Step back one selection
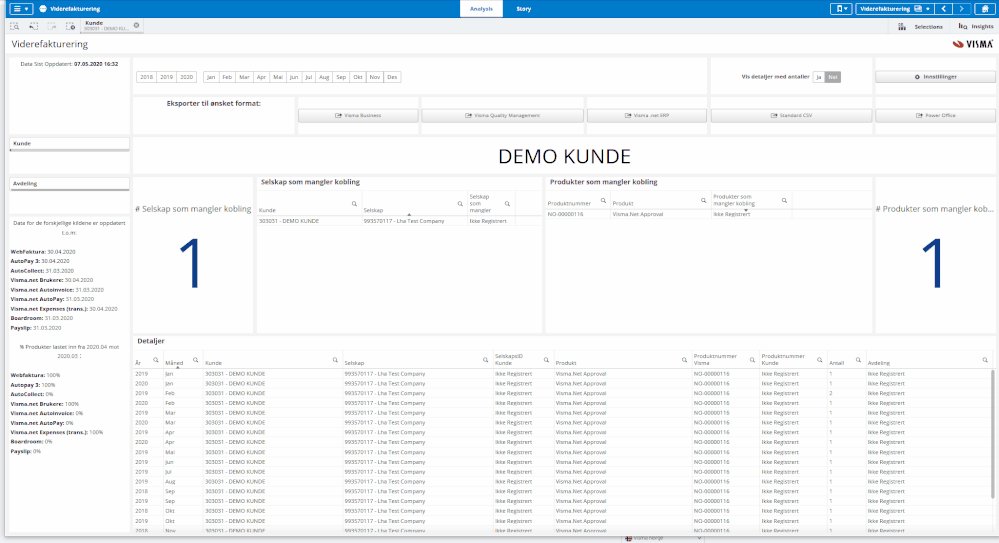This screenshot has width=999, height=543. point(33,25)
